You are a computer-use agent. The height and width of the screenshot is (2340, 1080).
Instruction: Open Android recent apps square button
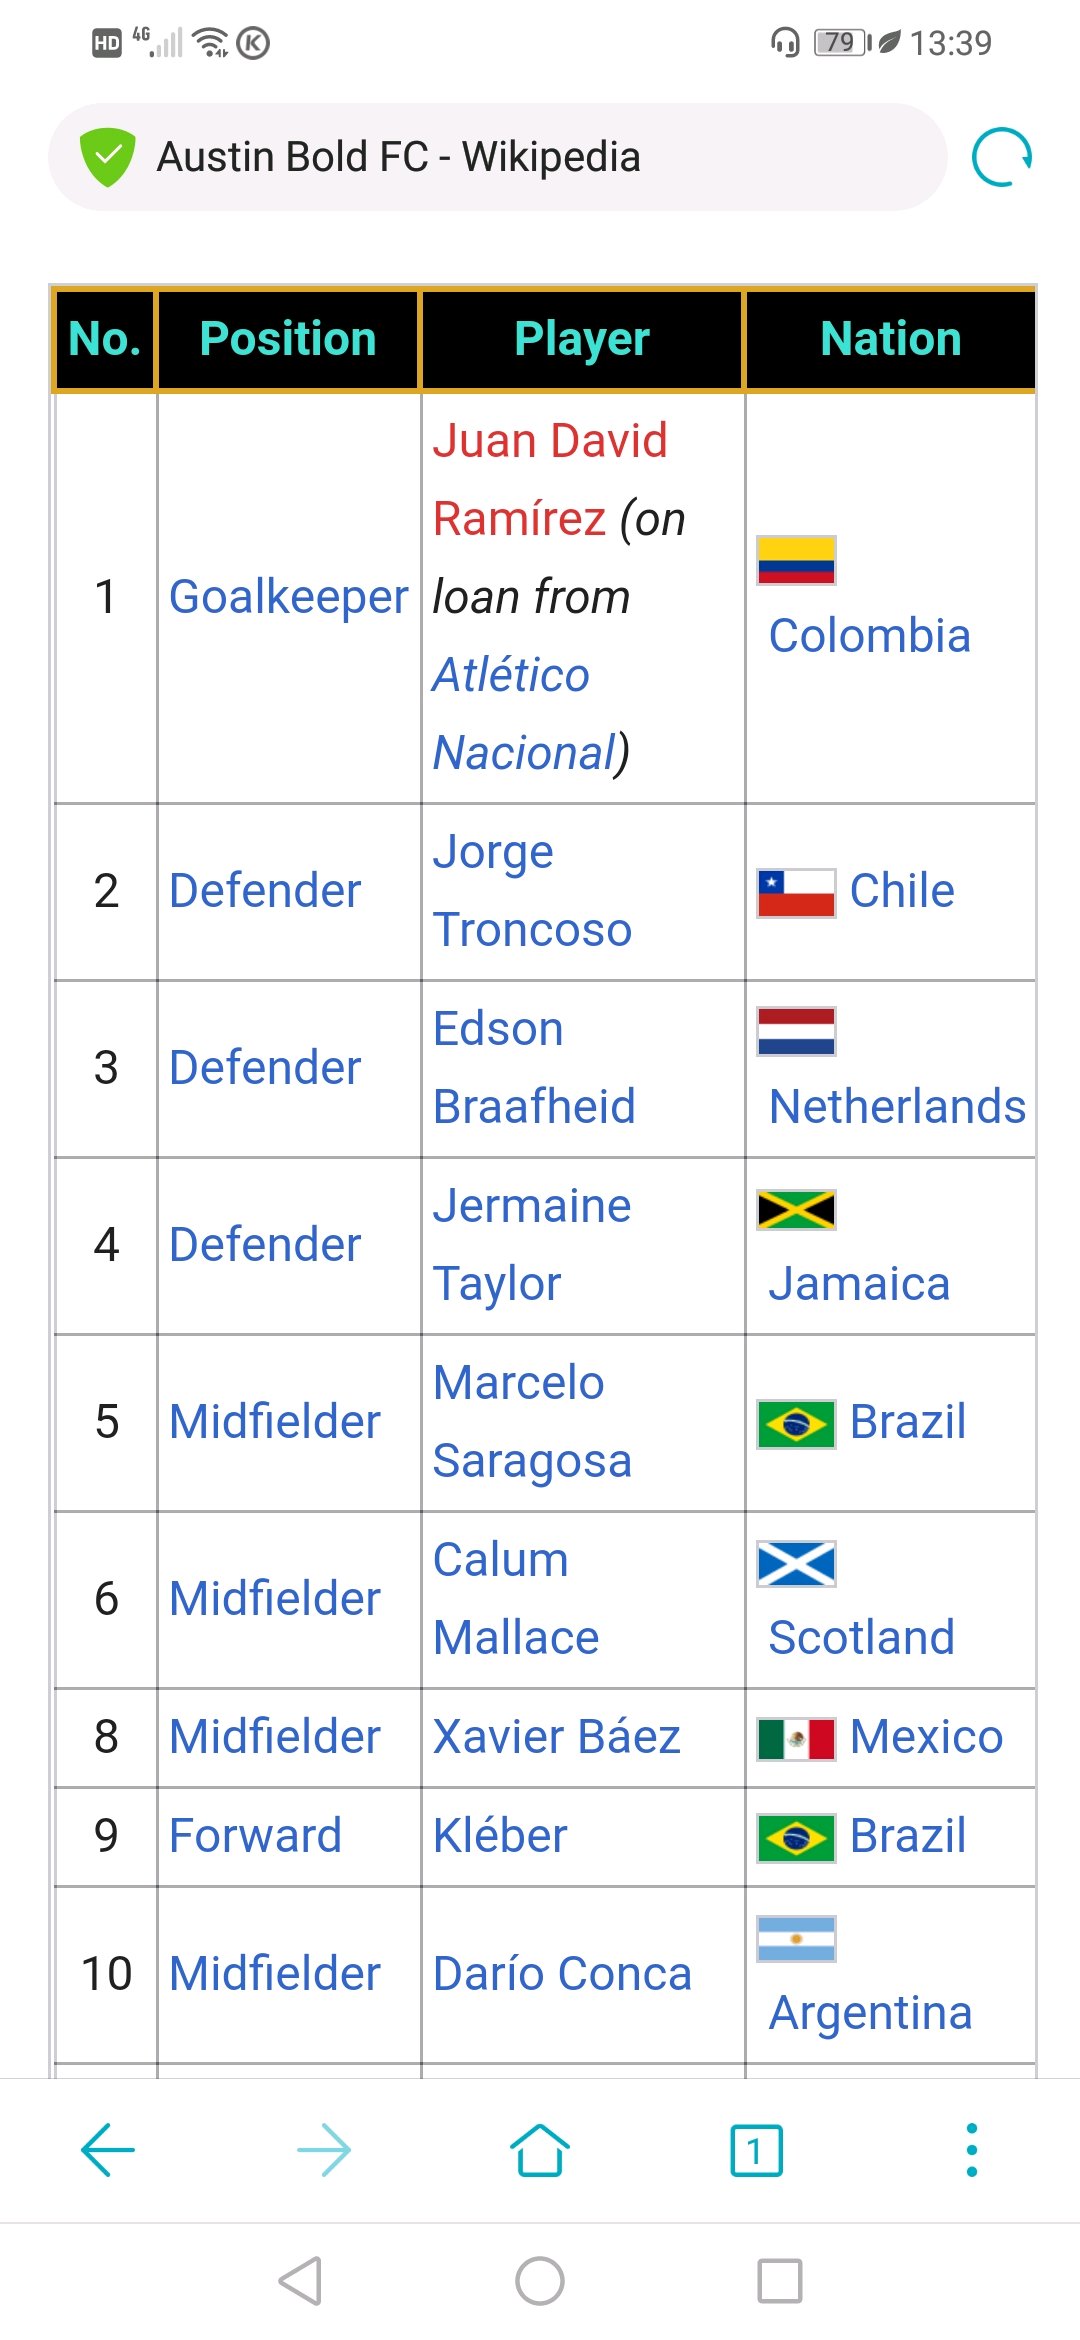pyautogui.click(x=780, y=2281)
